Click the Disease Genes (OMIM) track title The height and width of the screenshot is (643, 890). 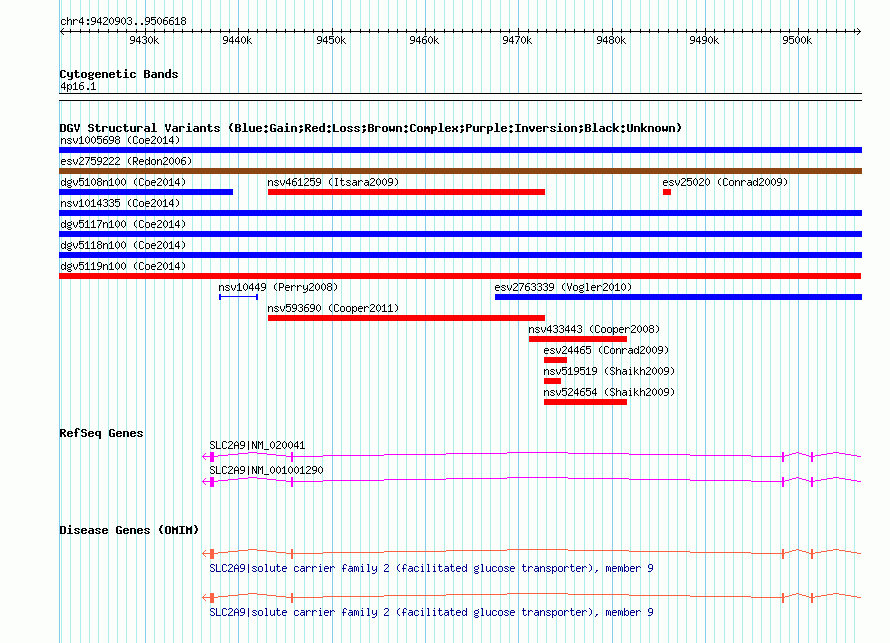coord(129,530)
